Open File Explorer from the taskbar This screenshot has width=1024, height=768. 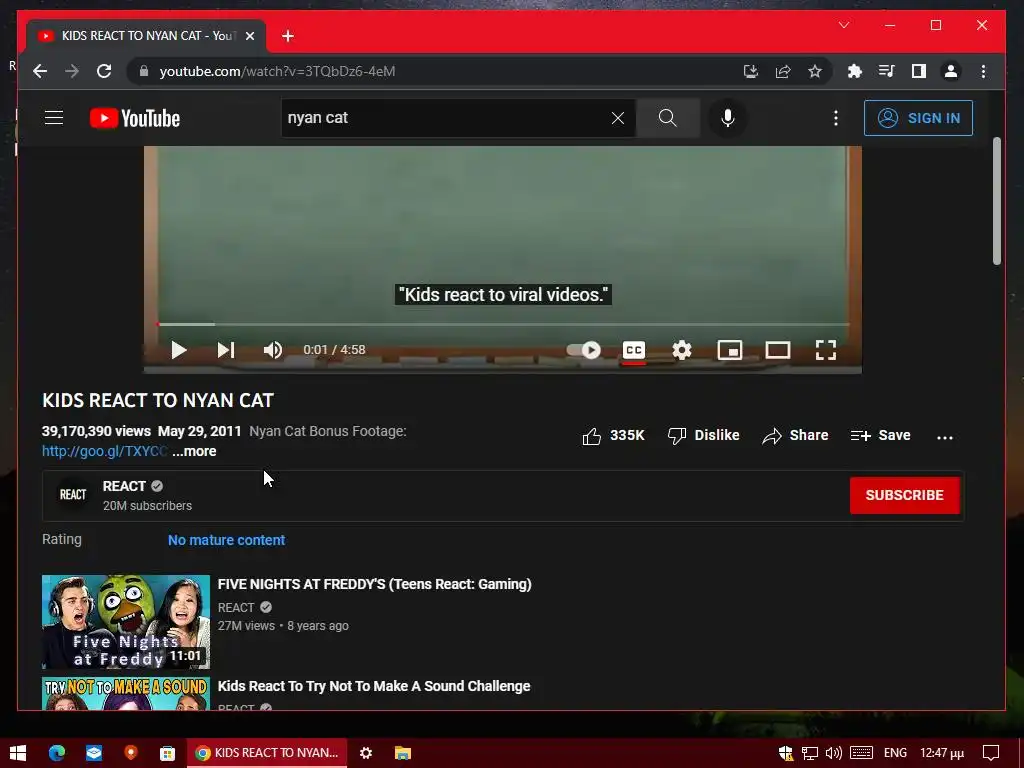point(403,753)
